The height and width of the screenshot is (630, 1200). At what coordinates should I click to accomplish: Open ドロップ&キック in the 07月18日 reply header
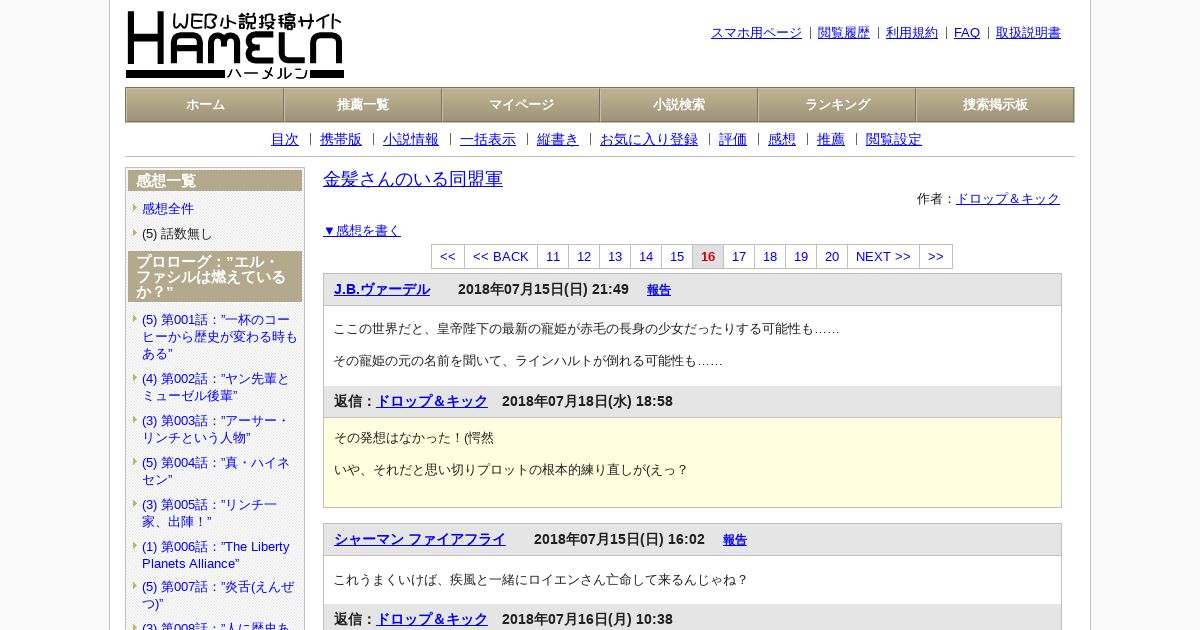pos(432,401)
